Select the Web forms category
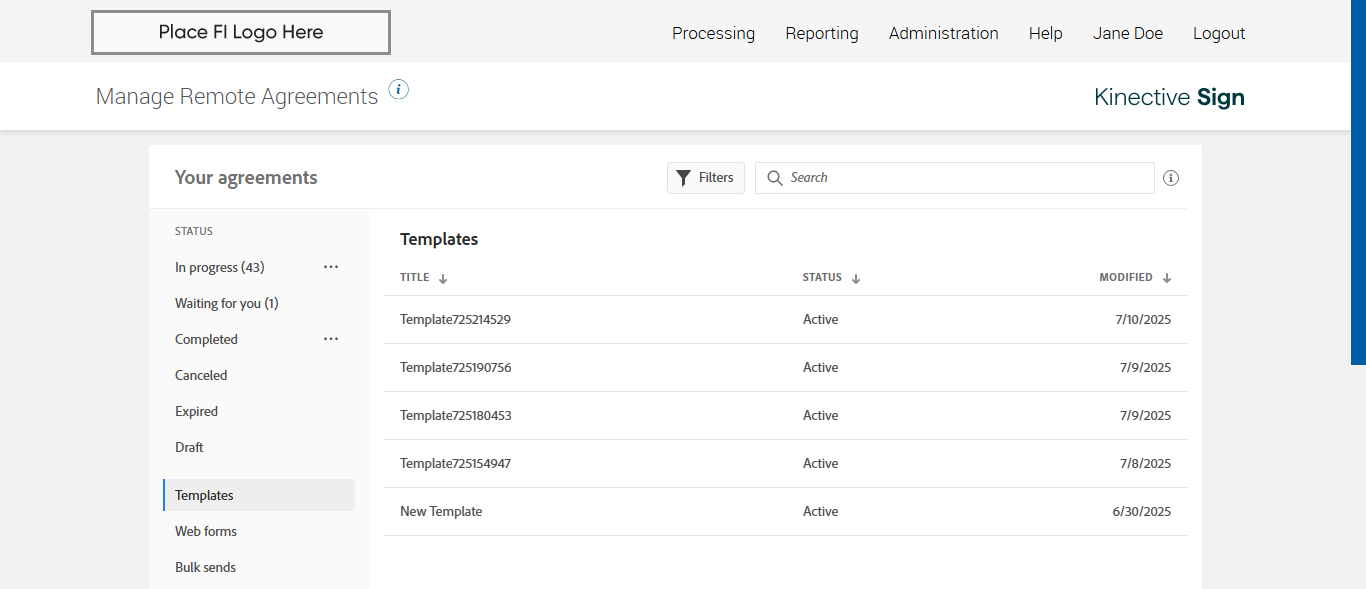This screenshot has height=589, width=1366. [206, 531]
